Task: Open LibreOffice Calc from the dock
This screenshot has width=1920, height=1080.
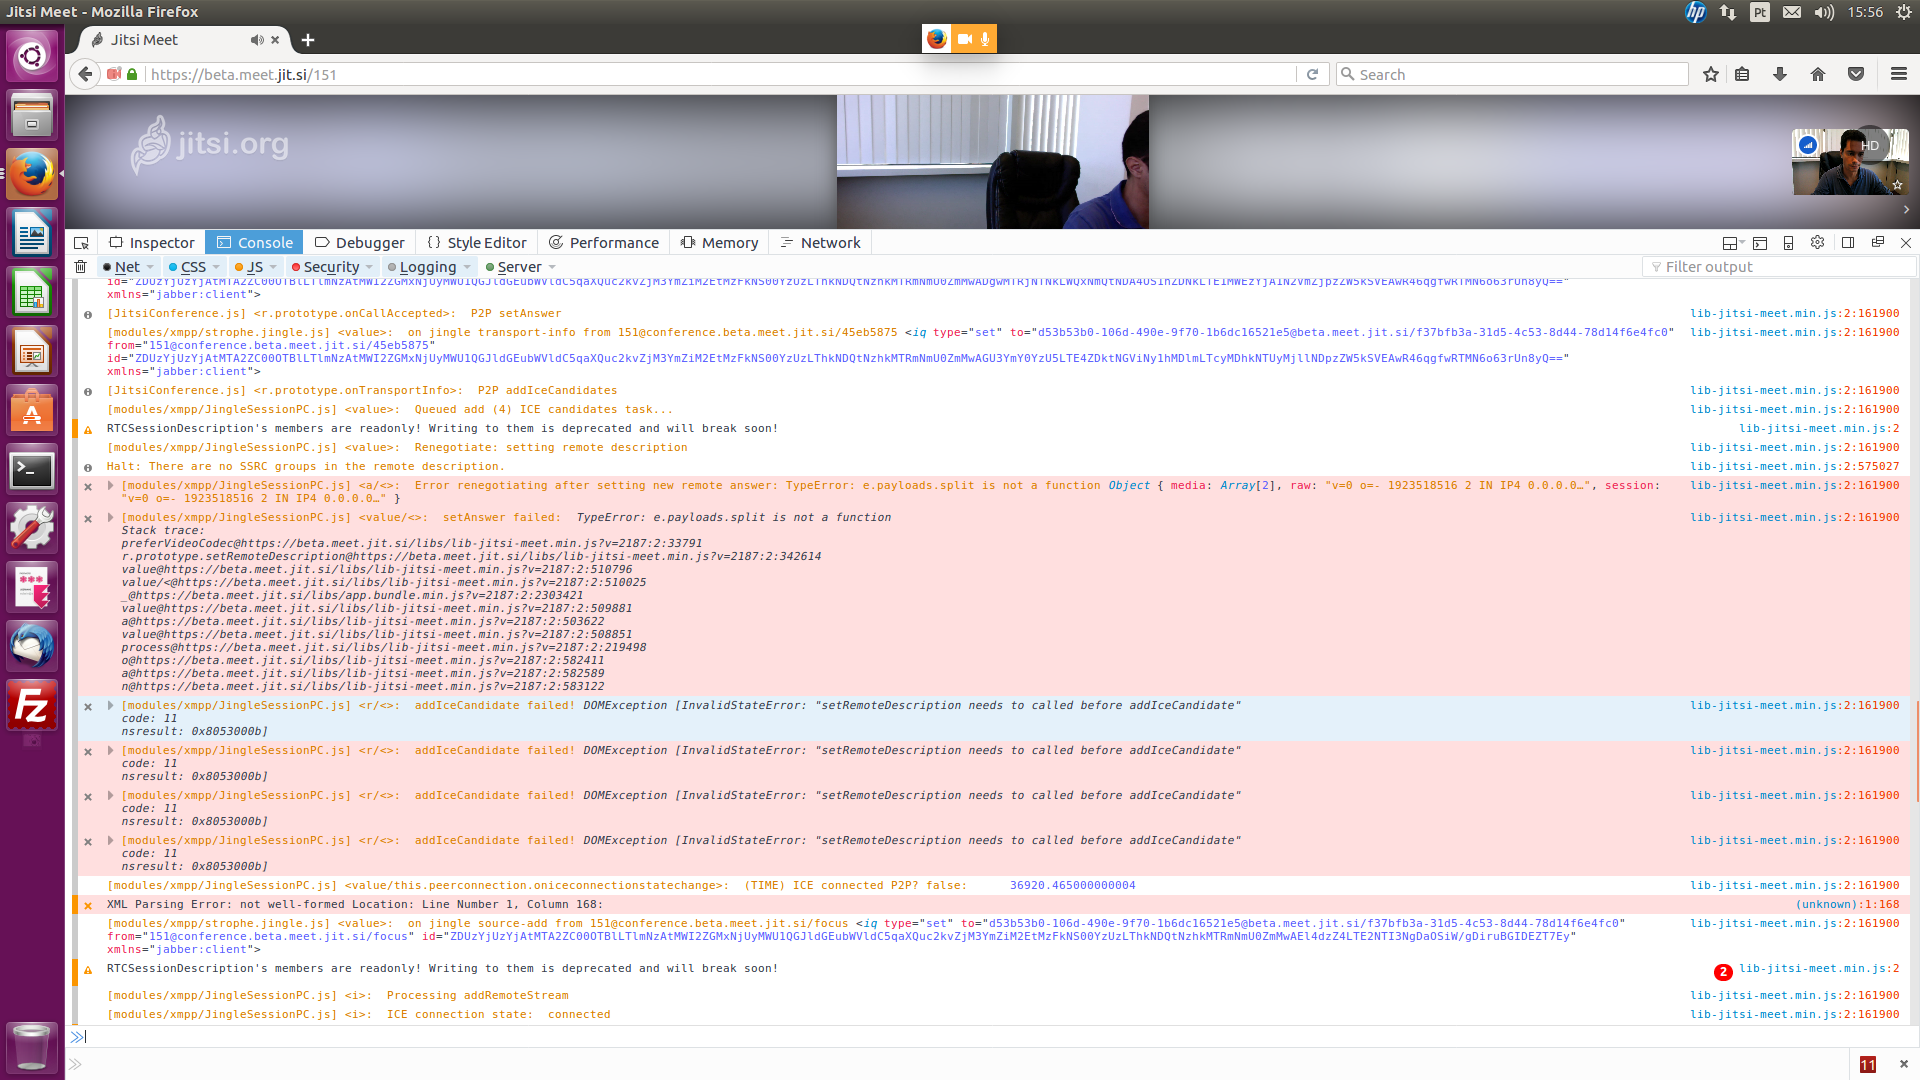Action: point(32,294)
